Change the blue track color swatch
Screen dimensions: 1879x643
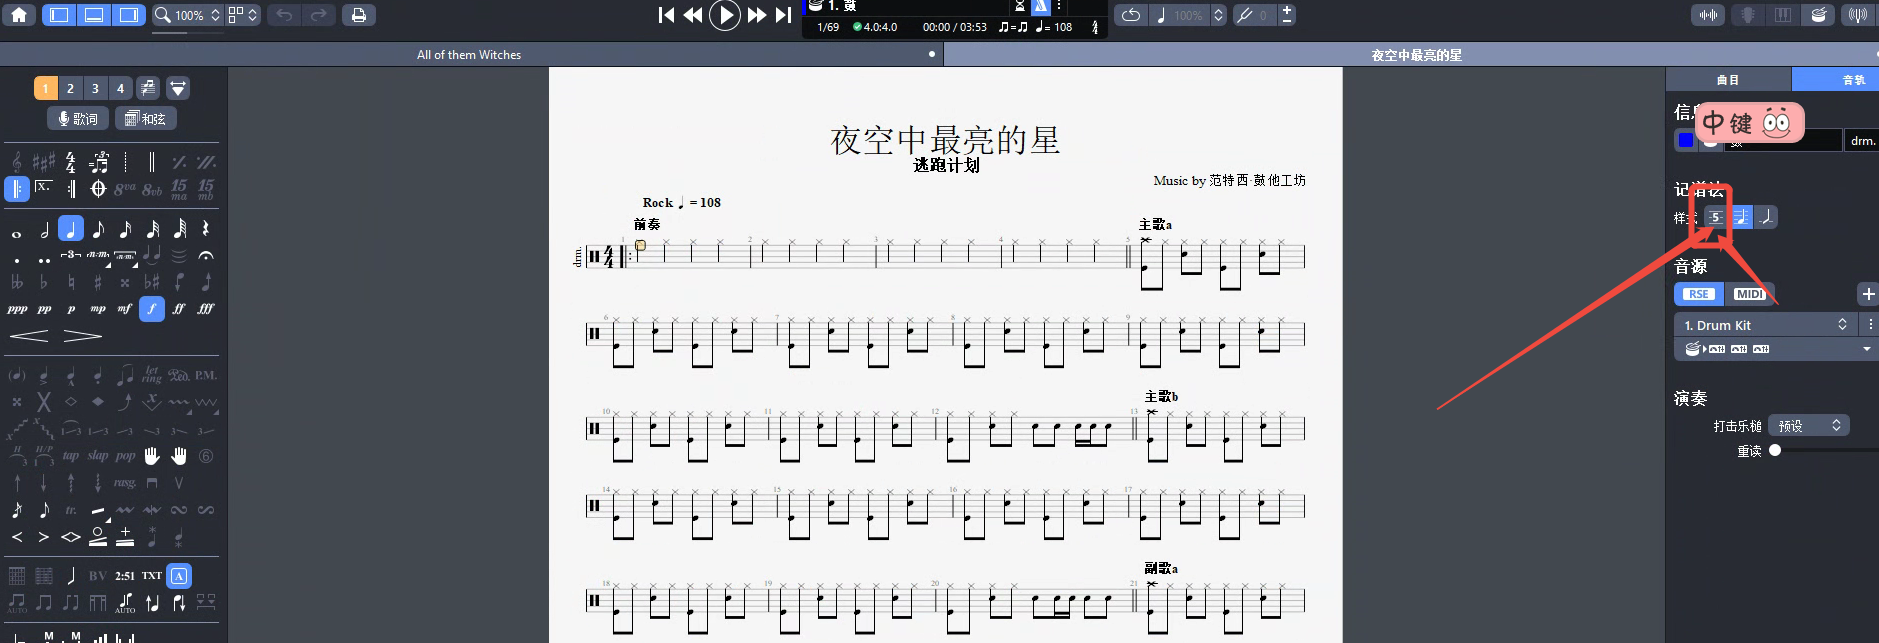coord(1686,140)
